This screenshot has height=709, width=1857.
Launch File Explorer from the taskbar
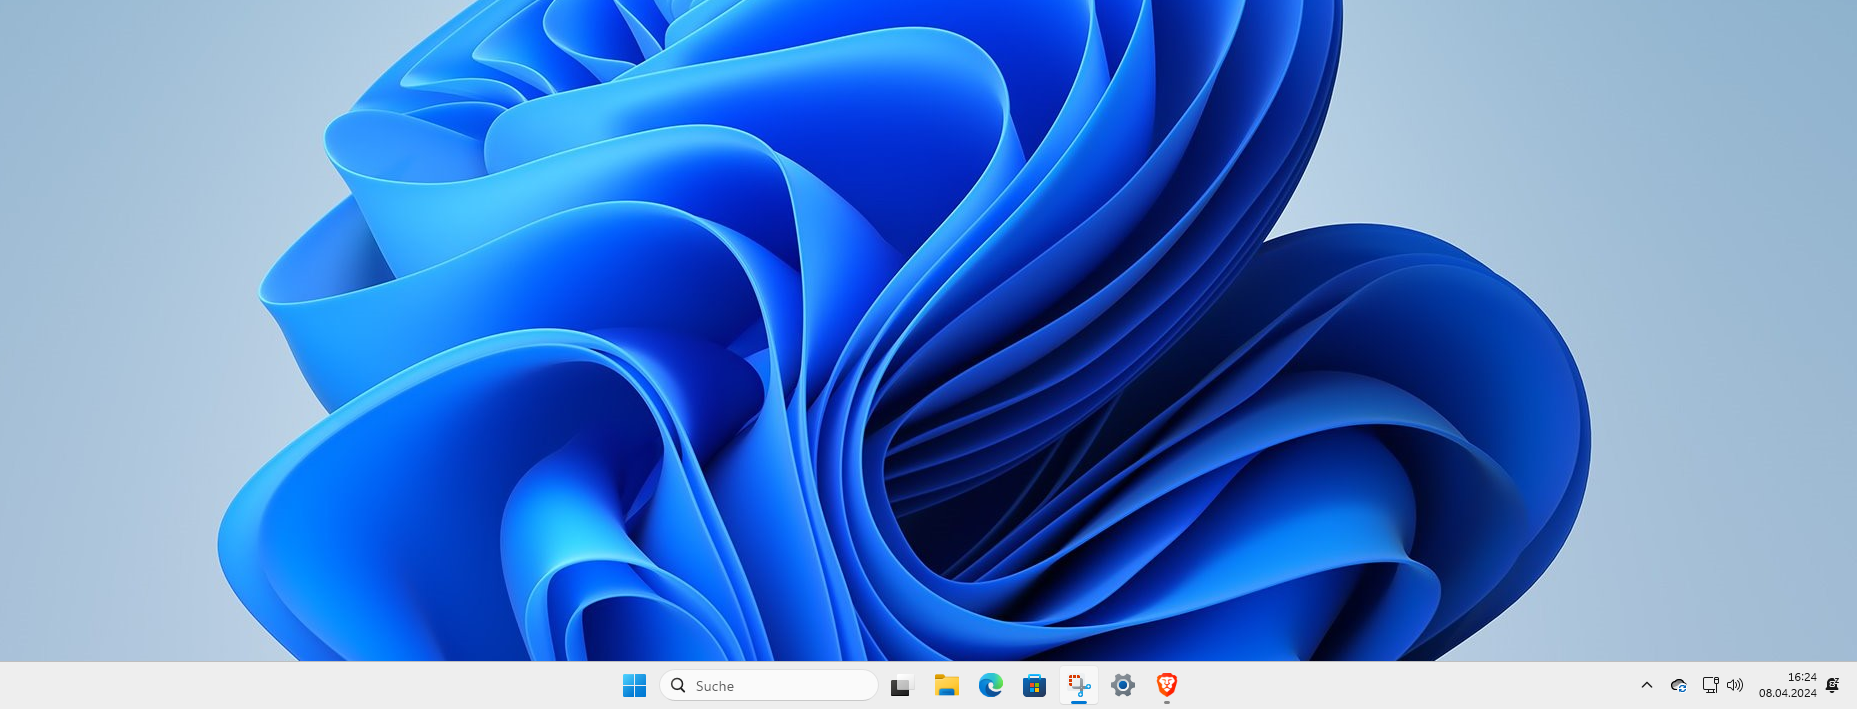click(x=946, y=685)
